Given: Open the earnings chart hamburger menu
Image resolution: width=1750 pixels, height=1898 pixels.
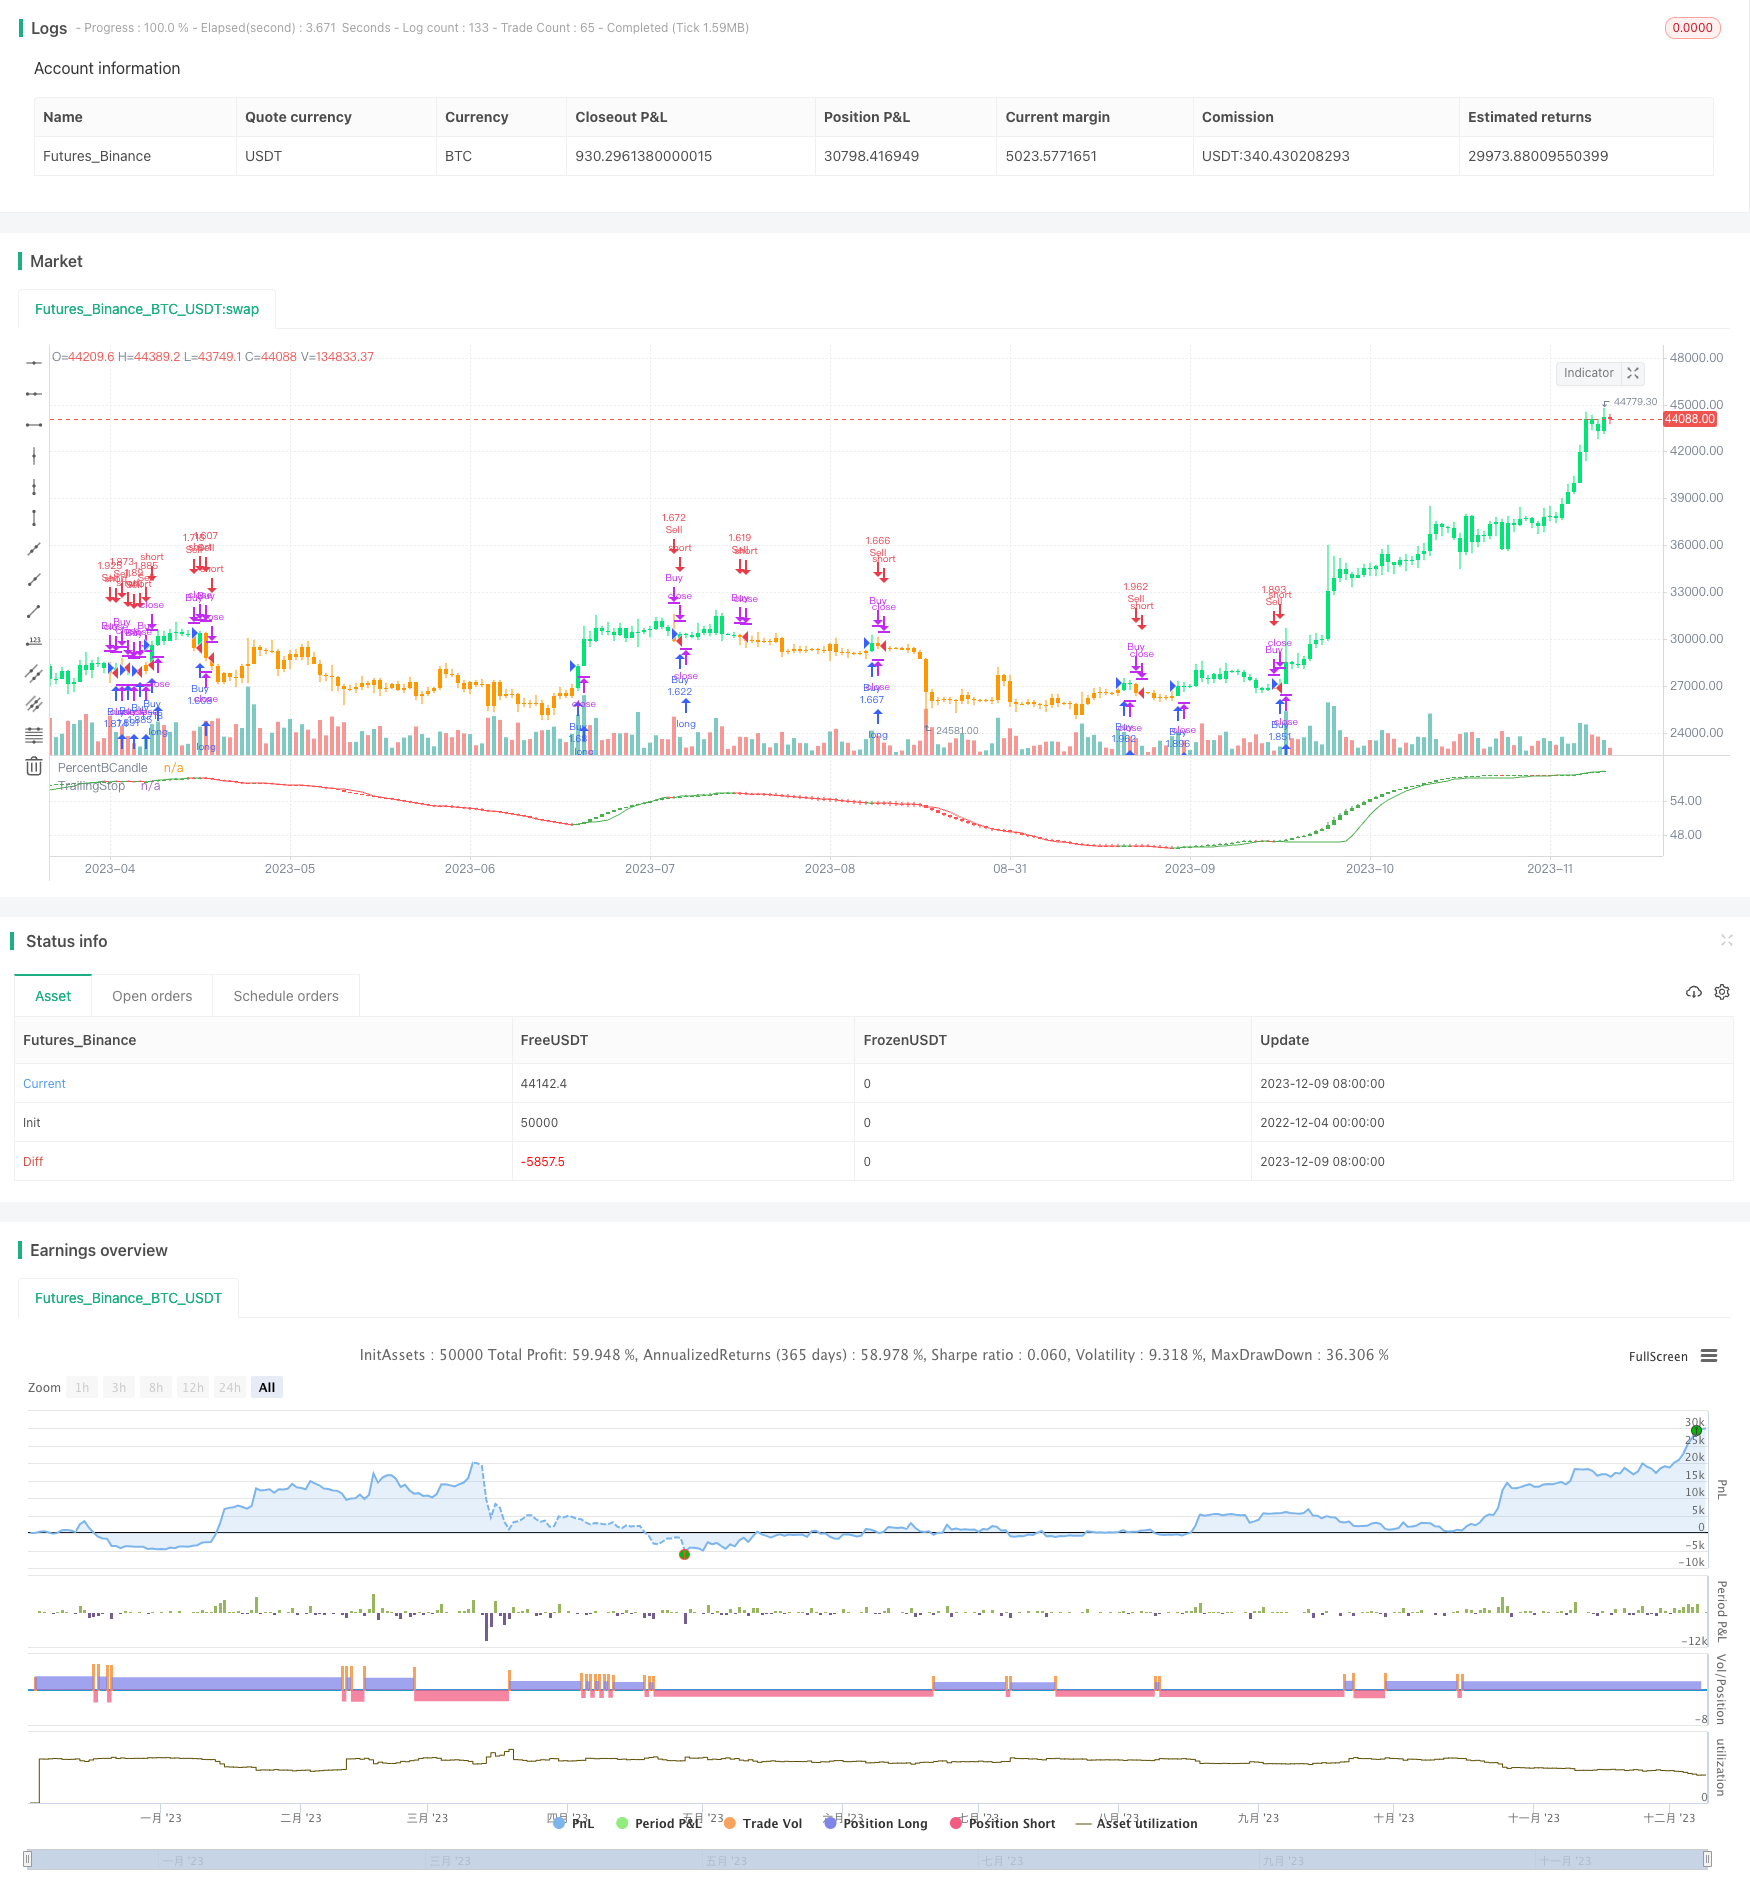Looking at the screenshot, I should (x=1709, y=1356).
